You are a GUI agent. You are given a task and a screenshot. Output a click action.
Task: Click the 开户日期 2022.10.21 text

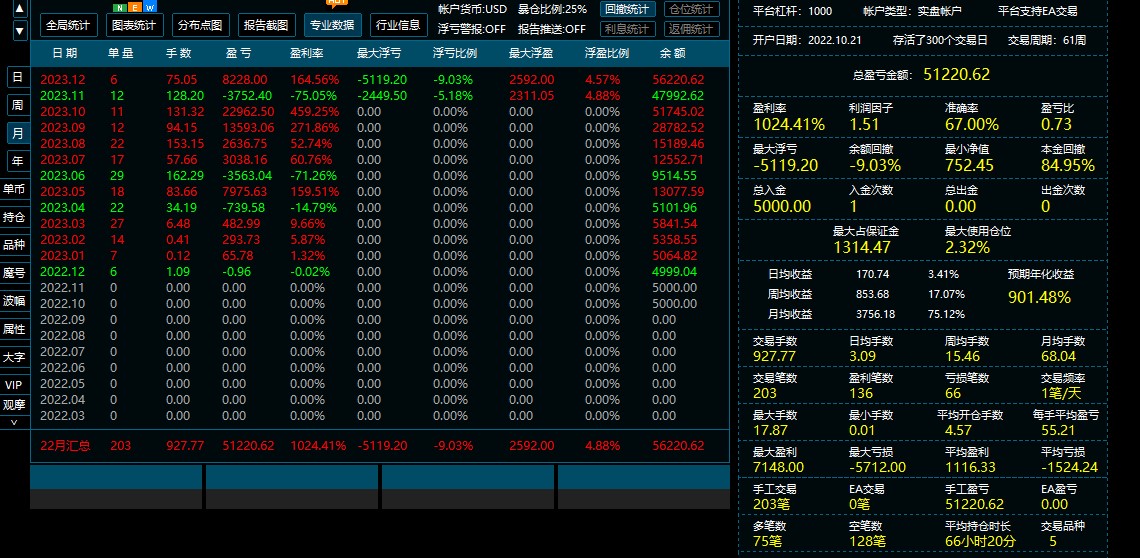[x=807, y=40]
